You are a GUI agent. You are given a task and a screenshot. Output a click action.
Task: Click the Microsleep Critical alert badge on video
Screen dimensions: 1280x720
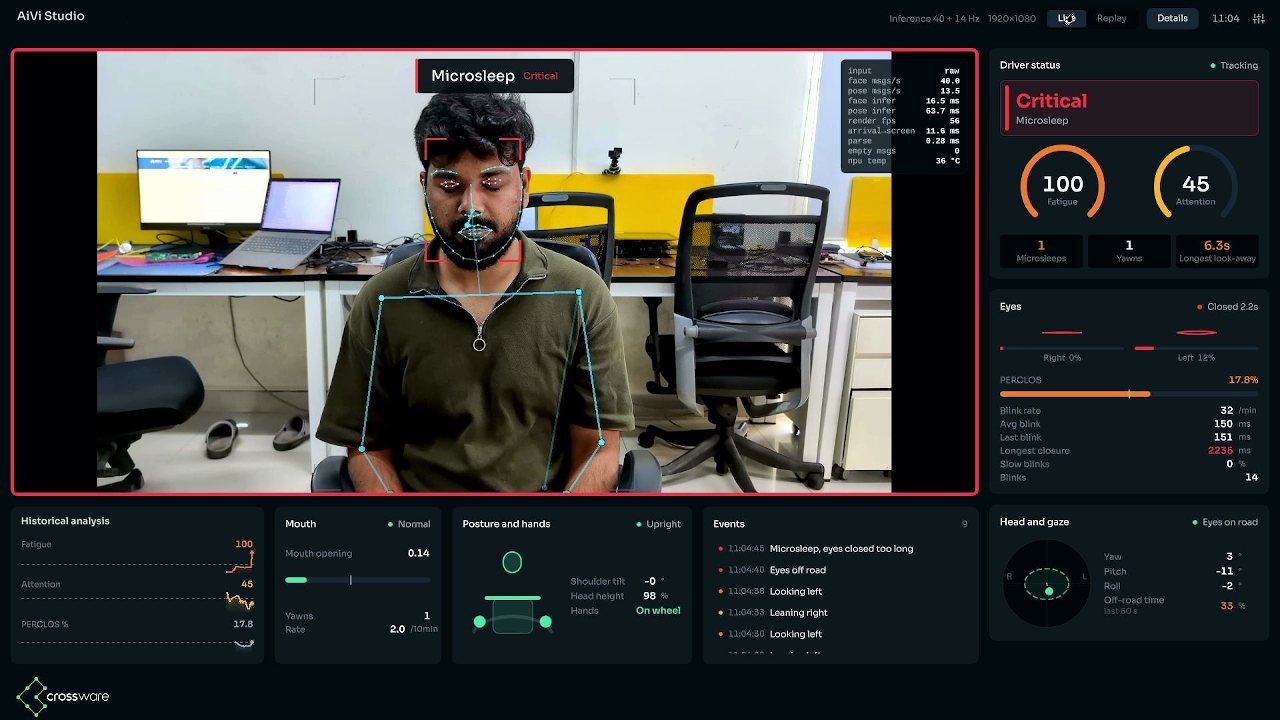[x=495, y=76]
